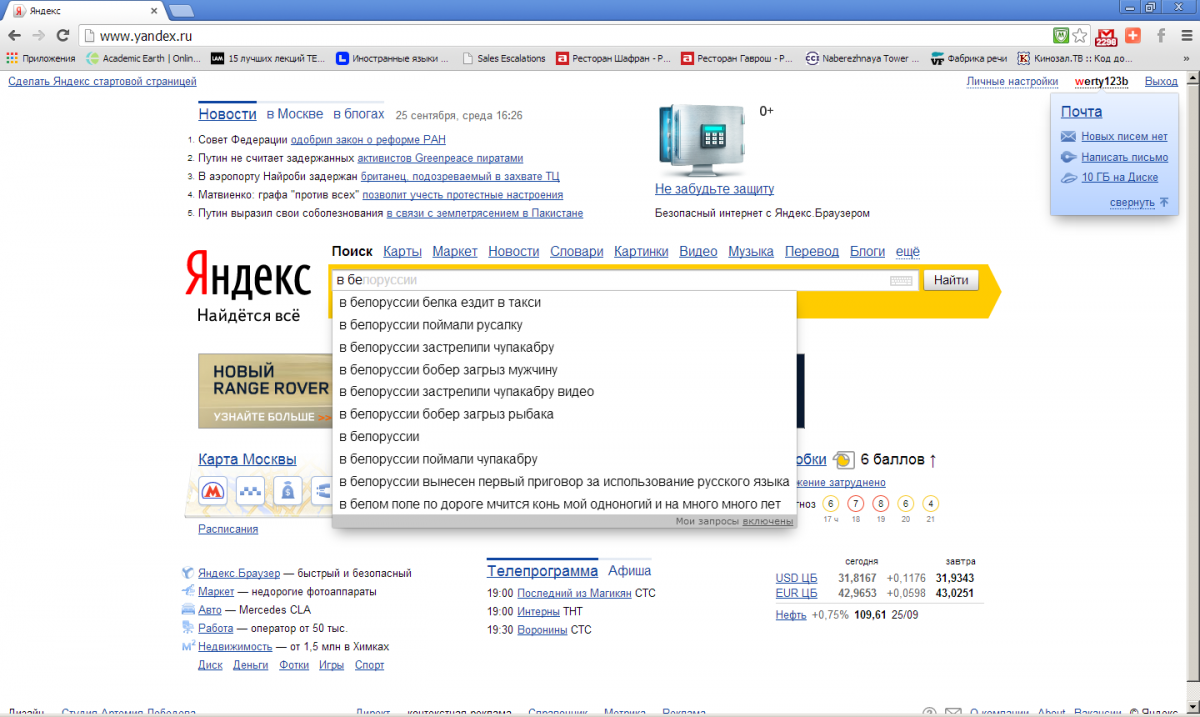Open Личные настройки link
The width and height of the screenshot is (1200, 717).
[x=1012, y=81]
